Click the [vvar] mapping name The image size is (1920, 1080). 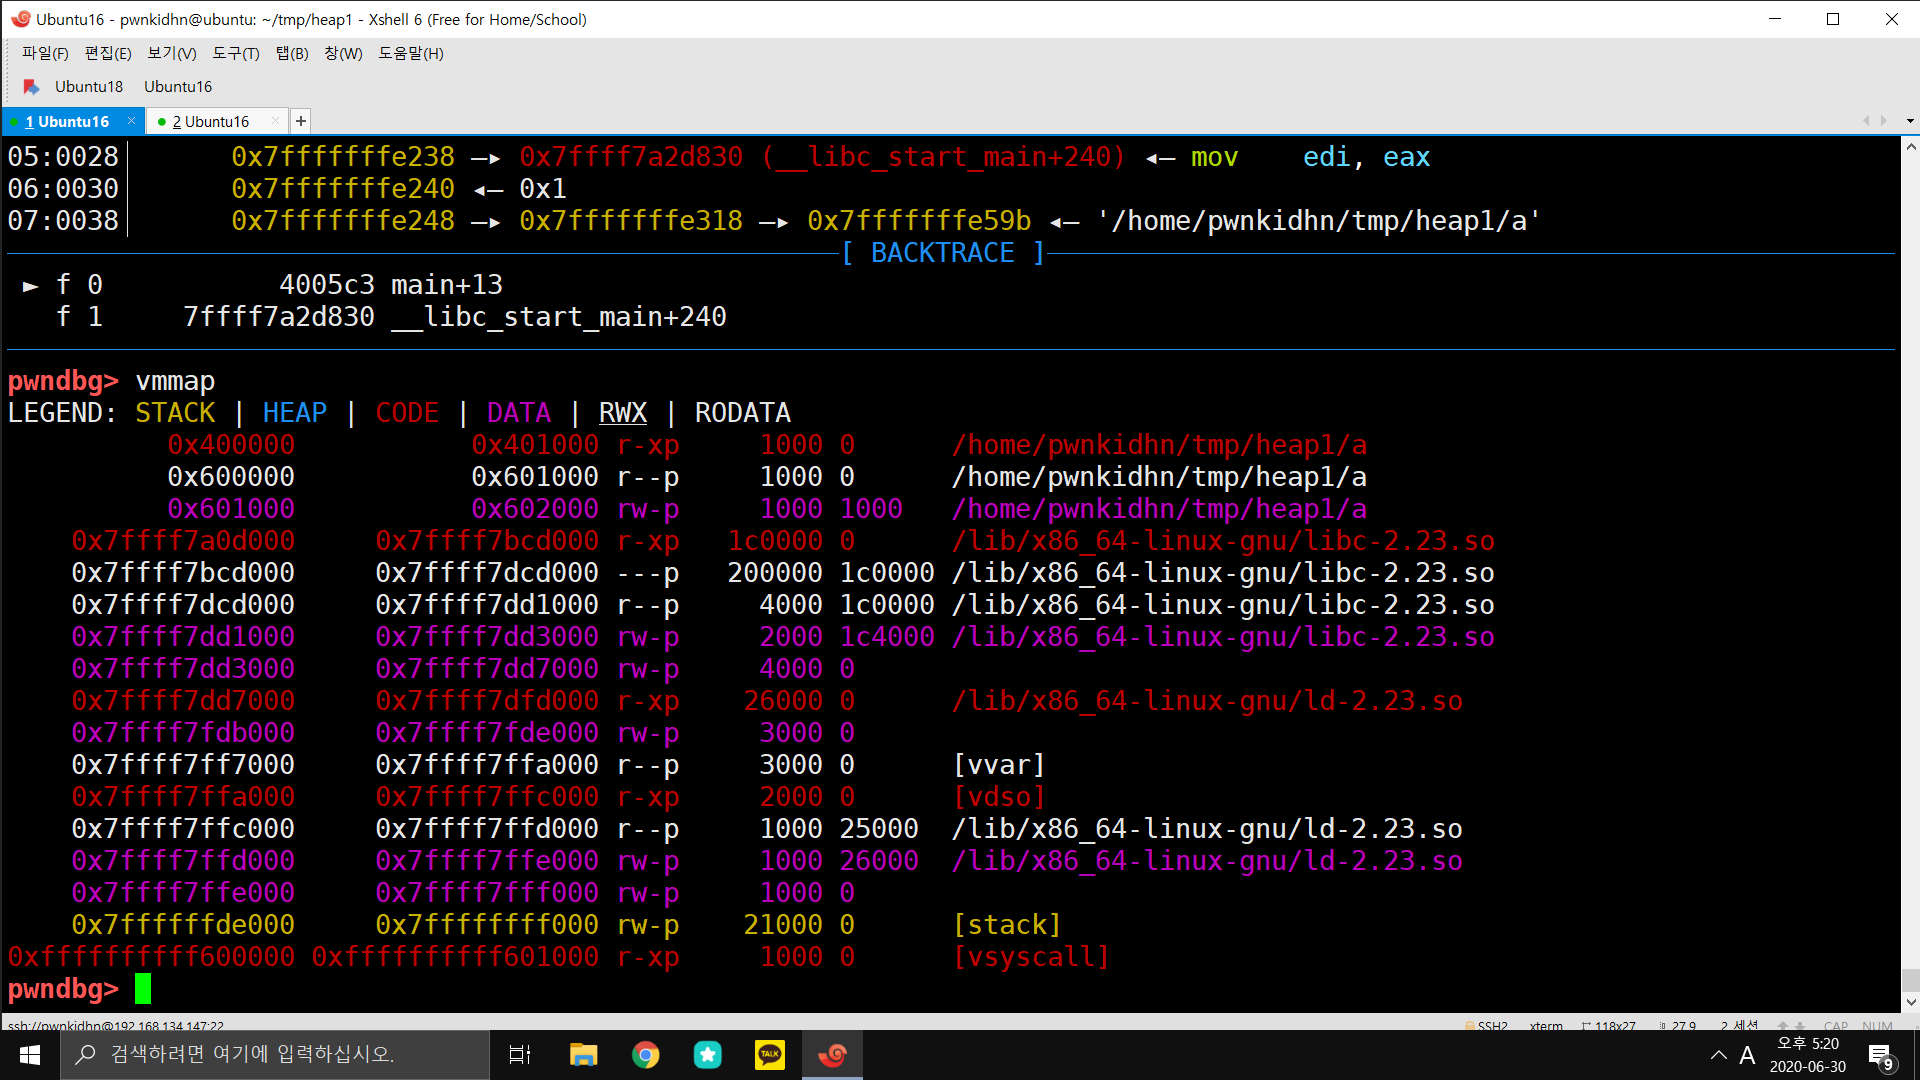coord(999,765)
